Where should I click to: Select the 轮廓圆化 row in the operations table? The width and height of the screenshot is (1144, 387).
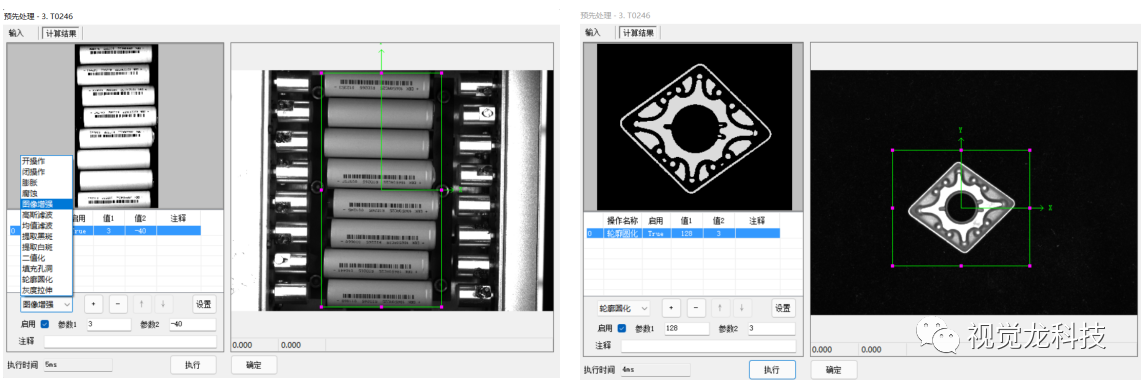(683, 233)
